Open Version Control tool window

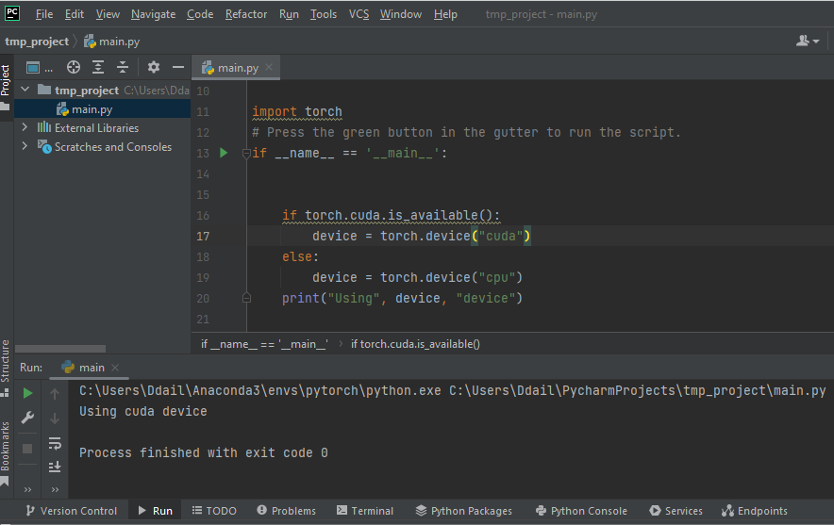click(x=71, y=511)
